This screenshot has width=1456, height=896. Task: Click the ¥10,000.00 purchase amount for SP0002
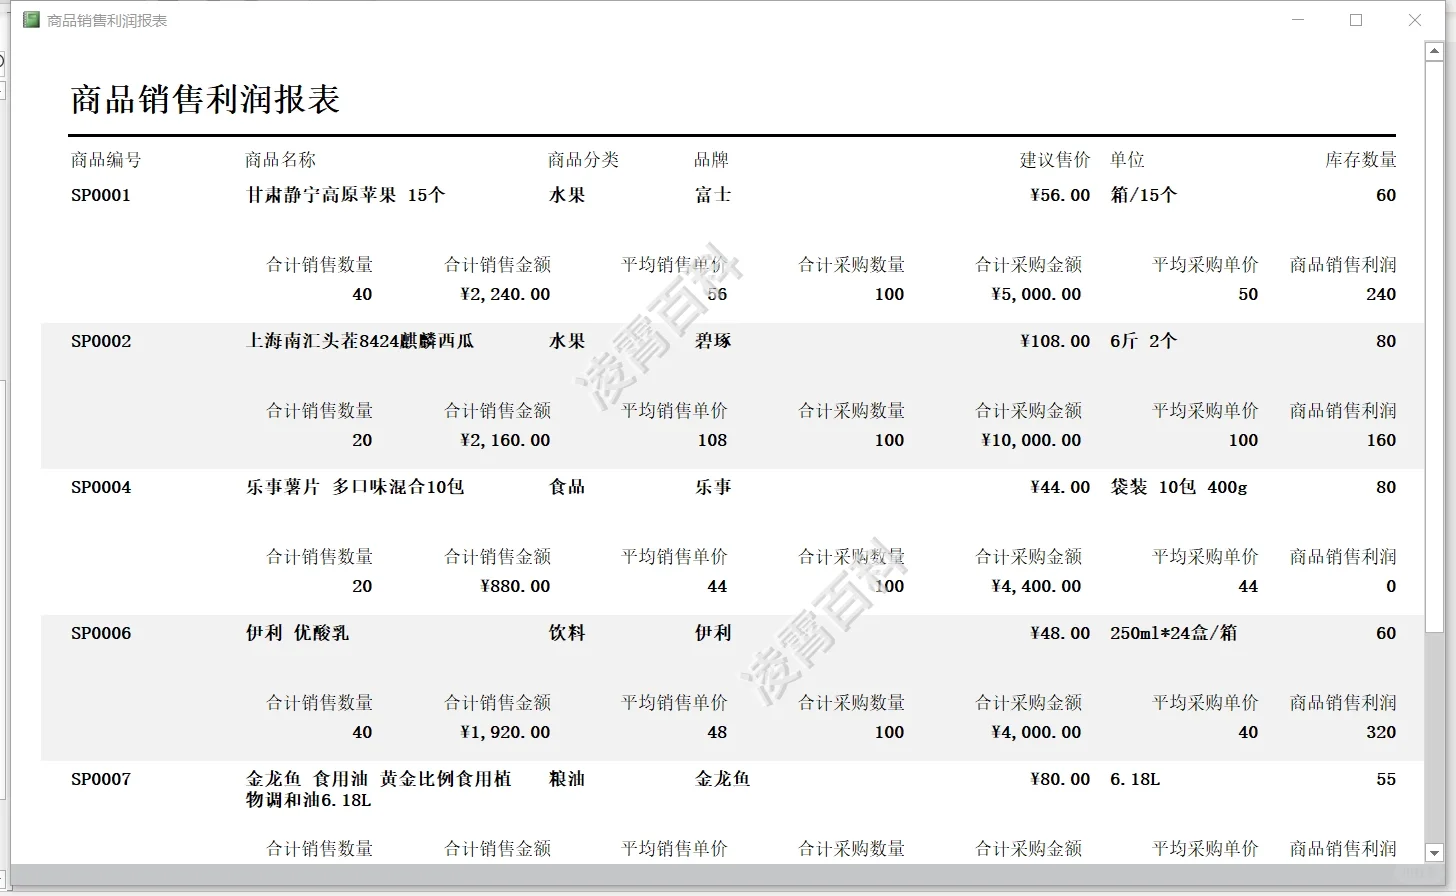tap(1030, 440)
